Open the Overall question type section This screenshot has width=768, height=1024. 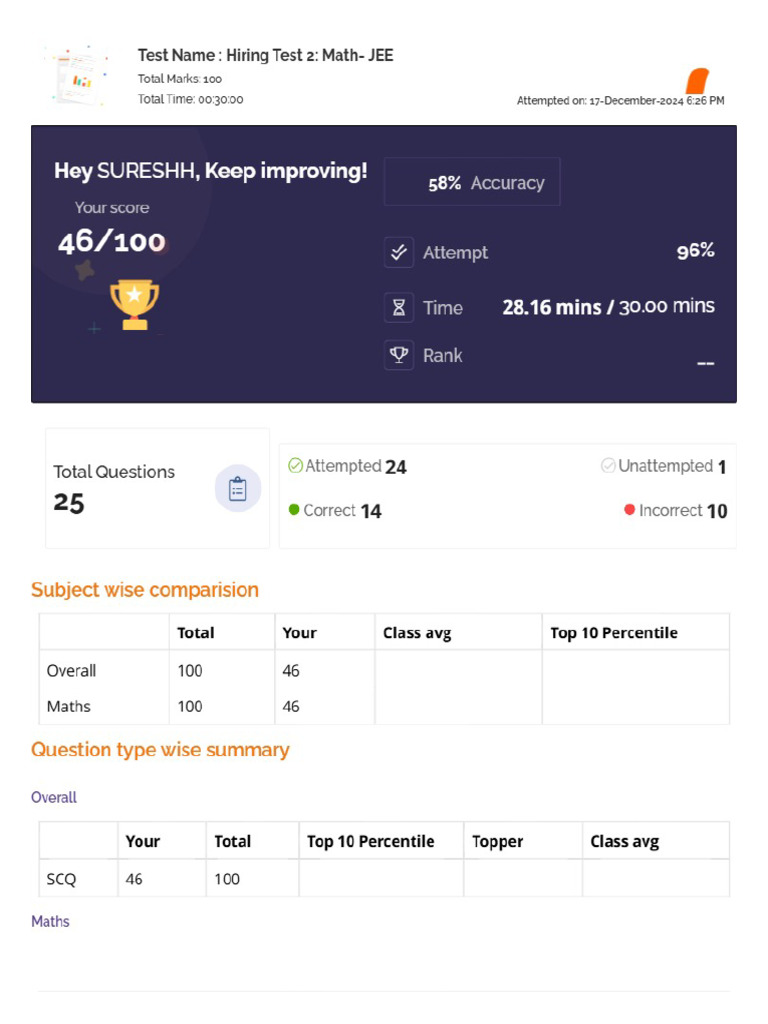(x=54, y=798)
